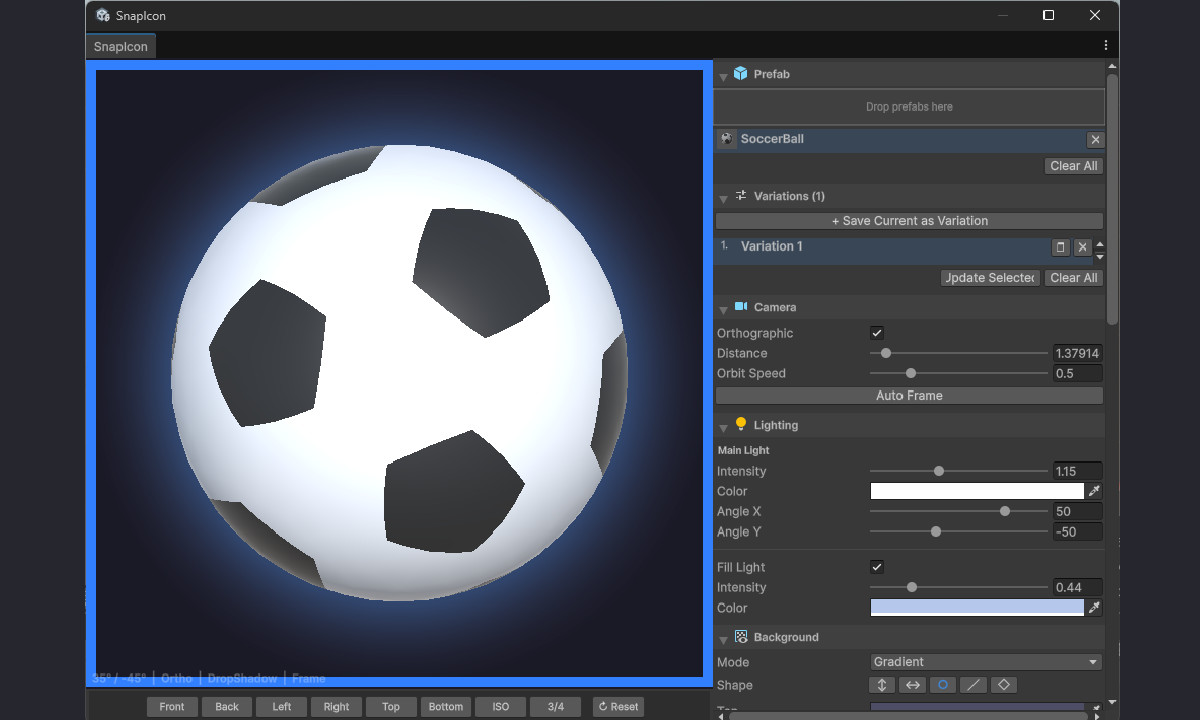Select the vertical gradient shape icon

[x=881, y=685]
